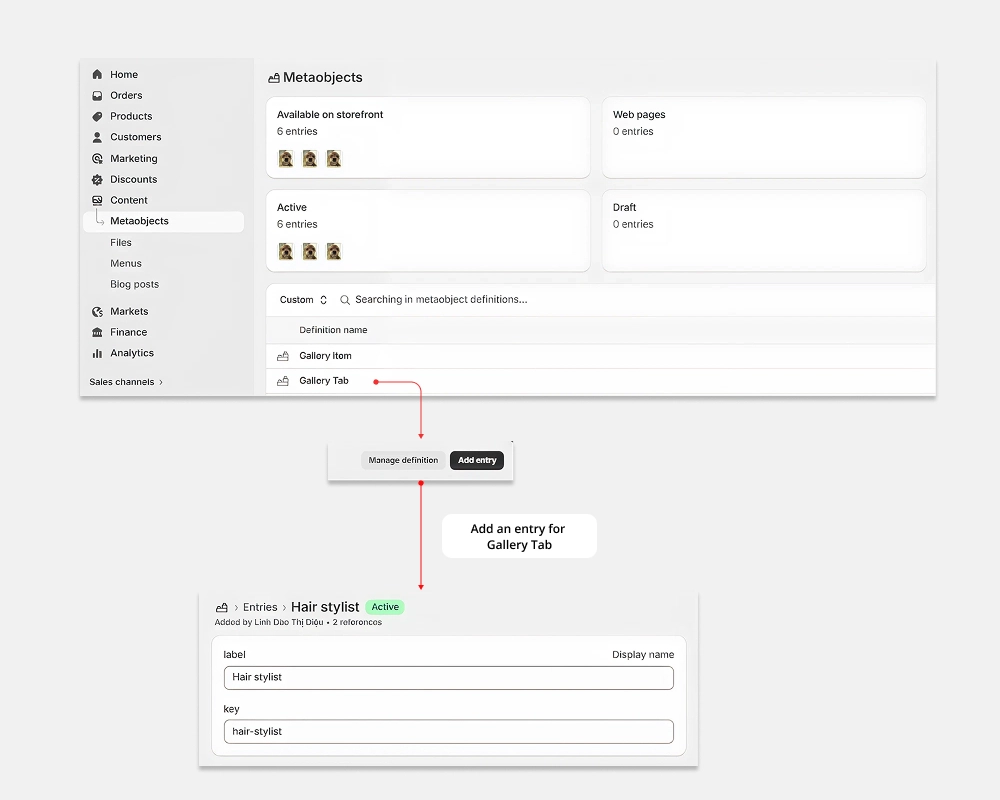Expand the Sales channels chevron

click(x=161, y=382)
